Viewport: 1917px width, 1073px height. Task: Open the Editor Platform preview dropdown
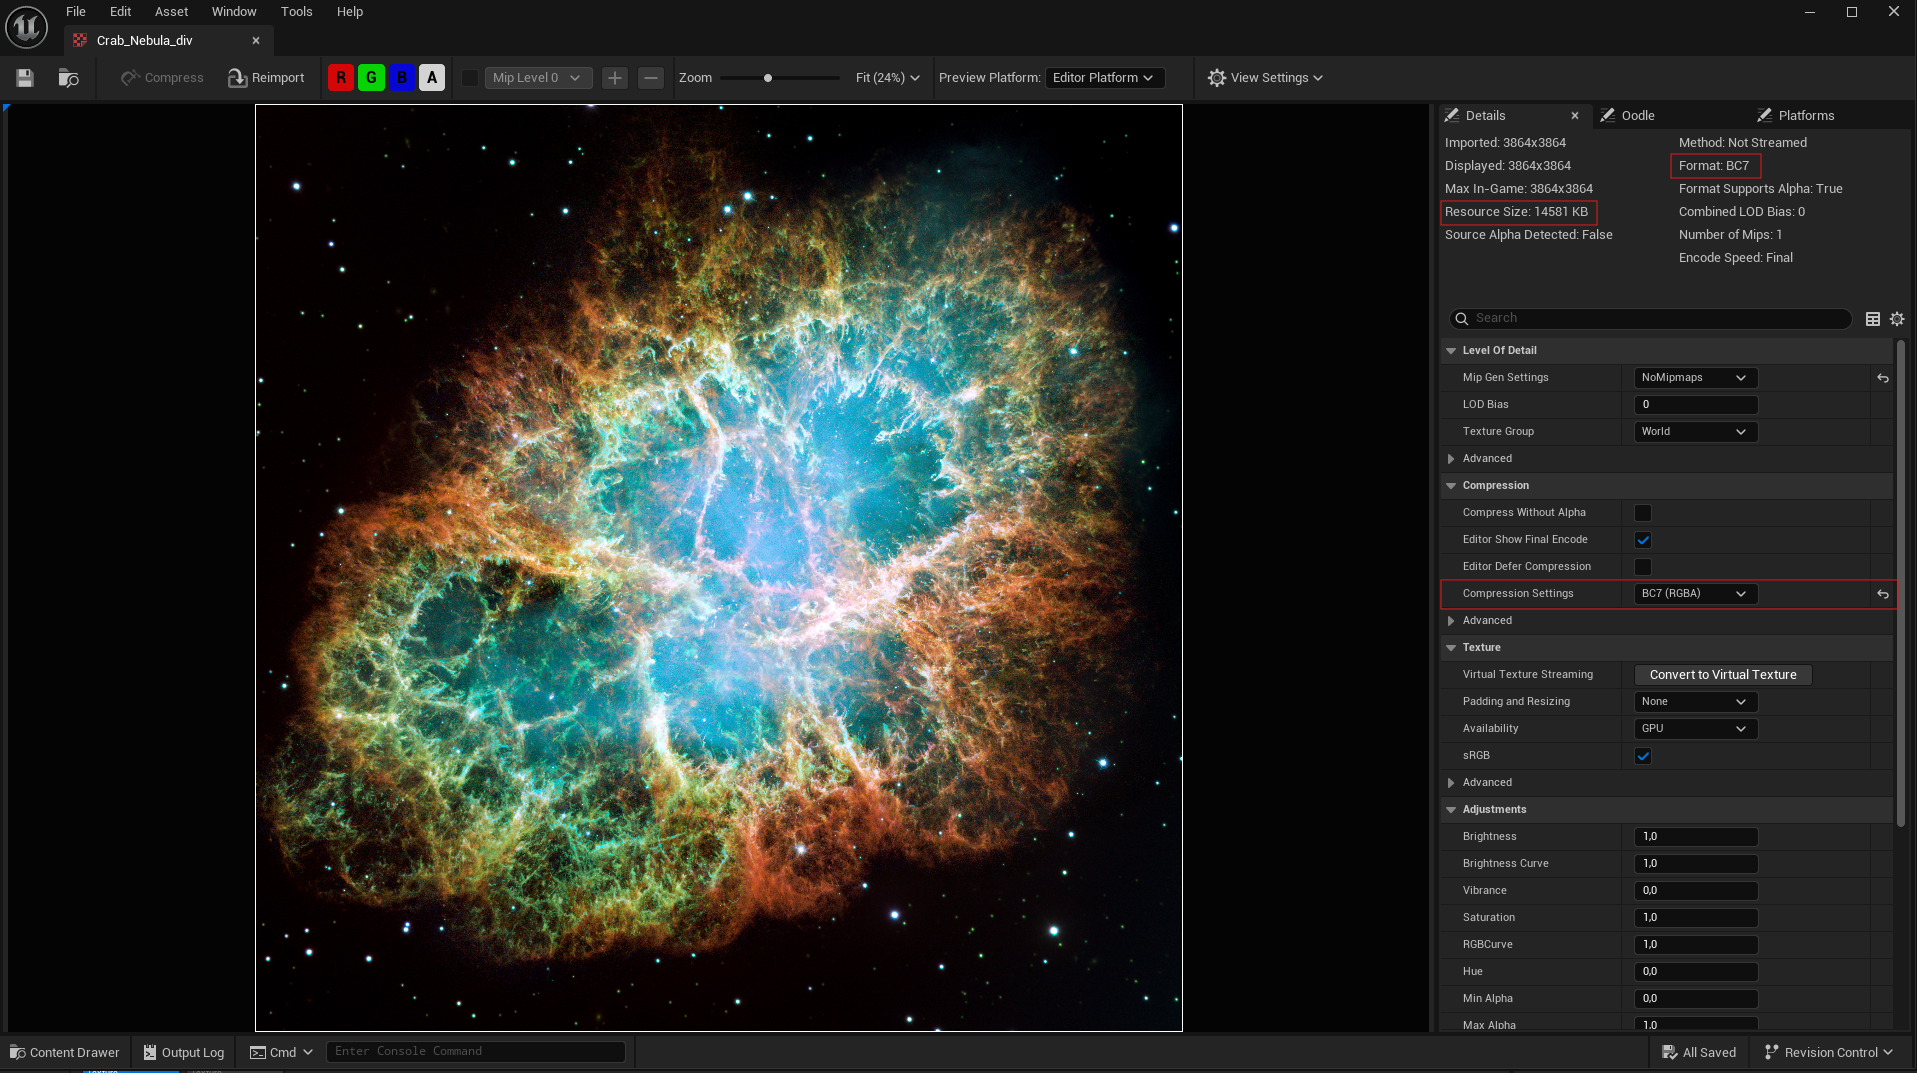pos(1104,78)
